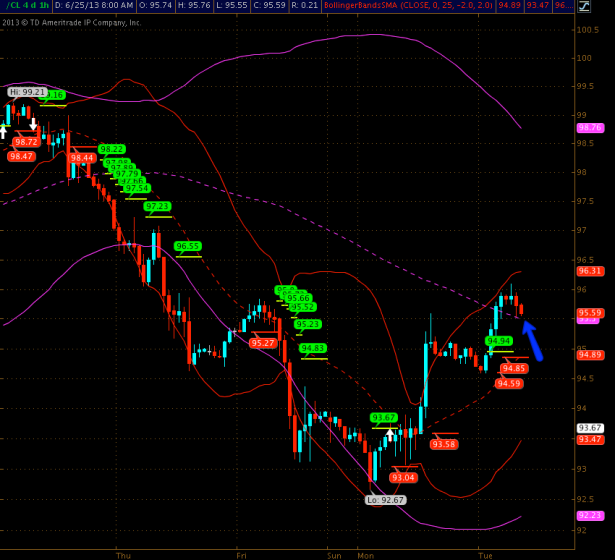Click the 93.47 study value in header bar

537,5
